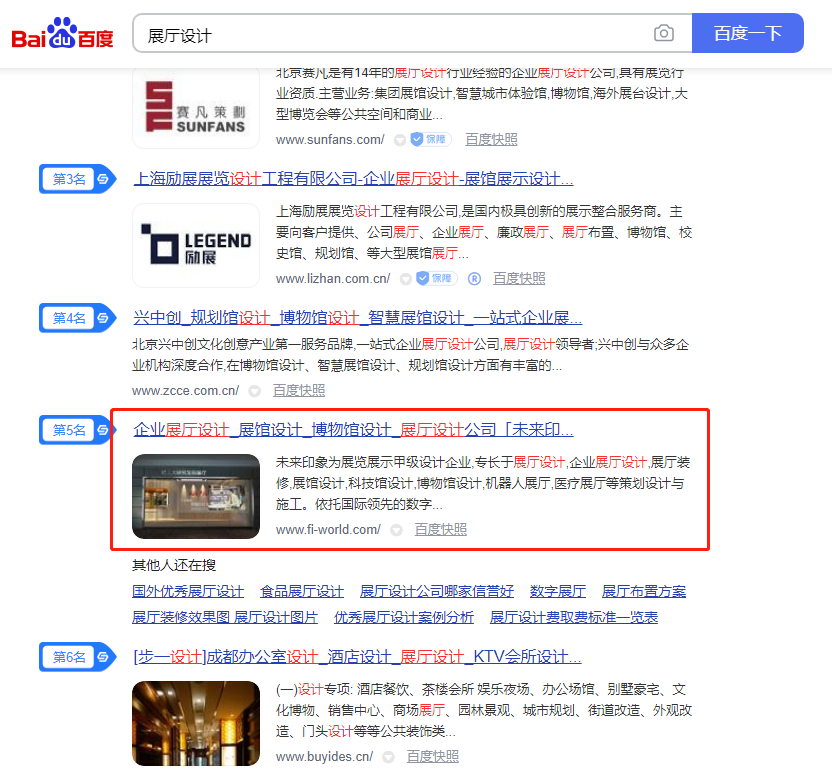Click related search 国外优秀展厅设计

pos(188,591)
